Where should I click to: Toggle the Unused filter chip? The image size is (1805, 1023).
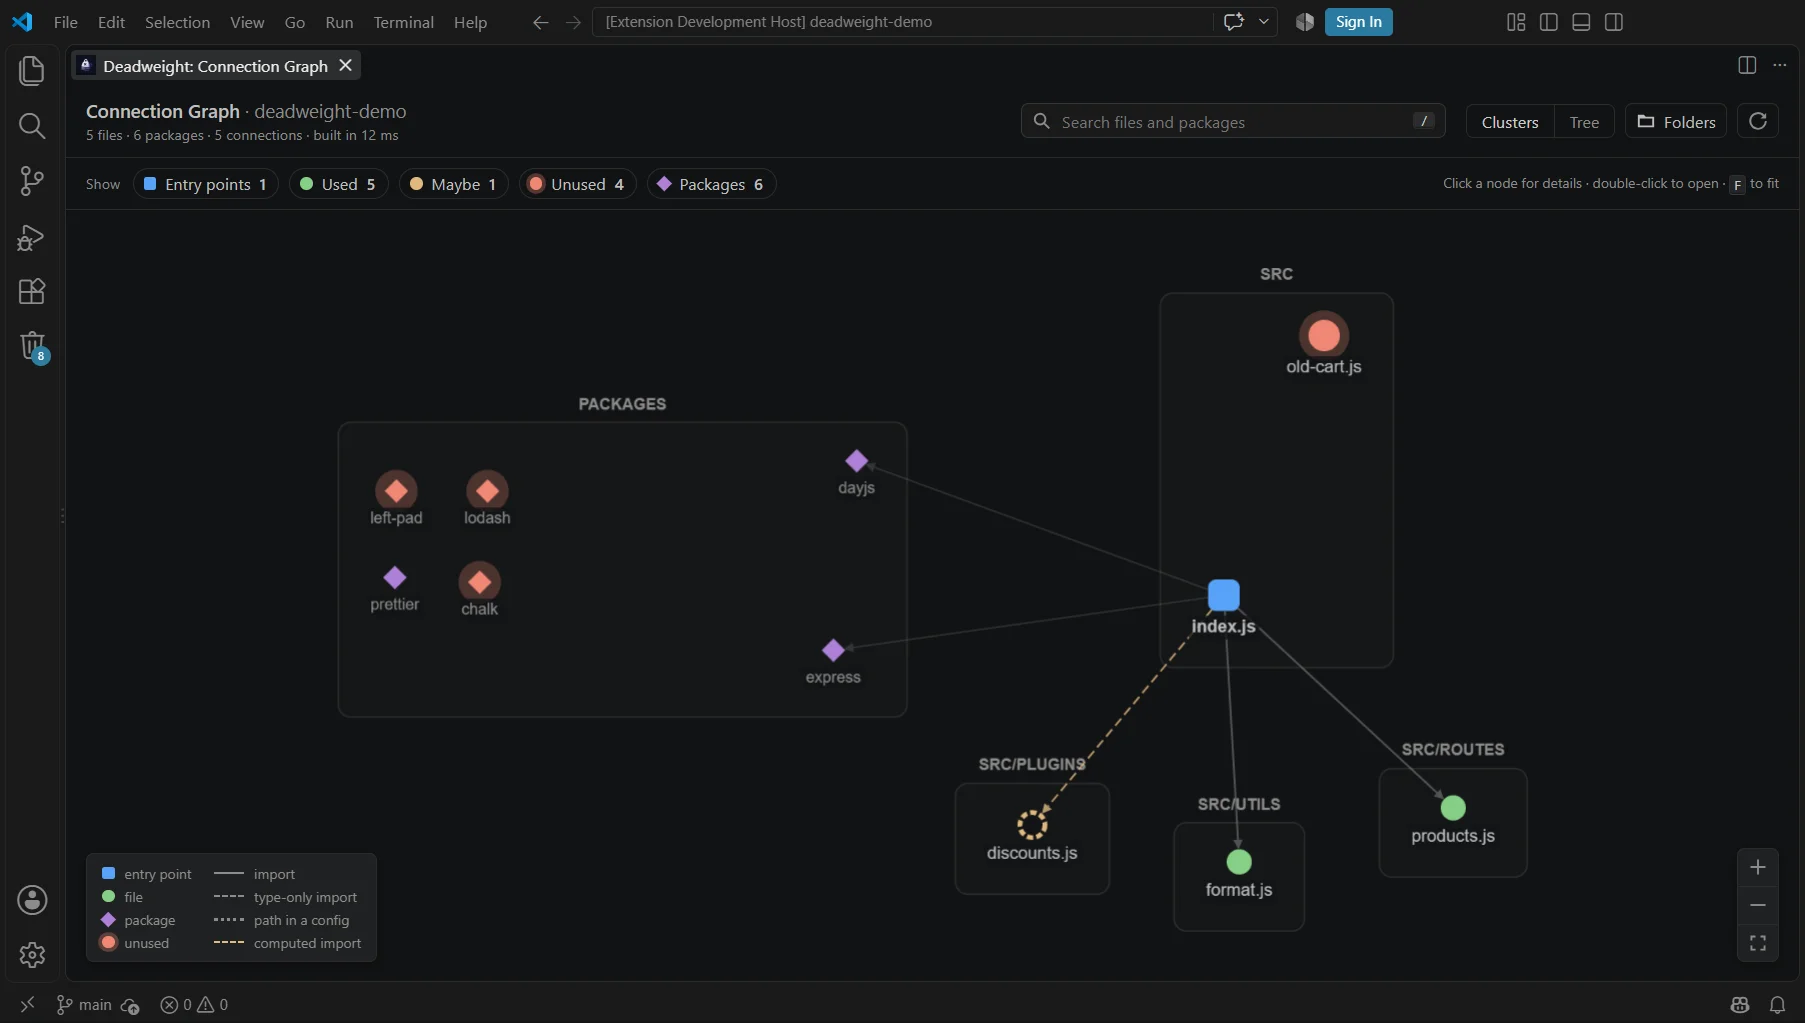click(577, 184)
